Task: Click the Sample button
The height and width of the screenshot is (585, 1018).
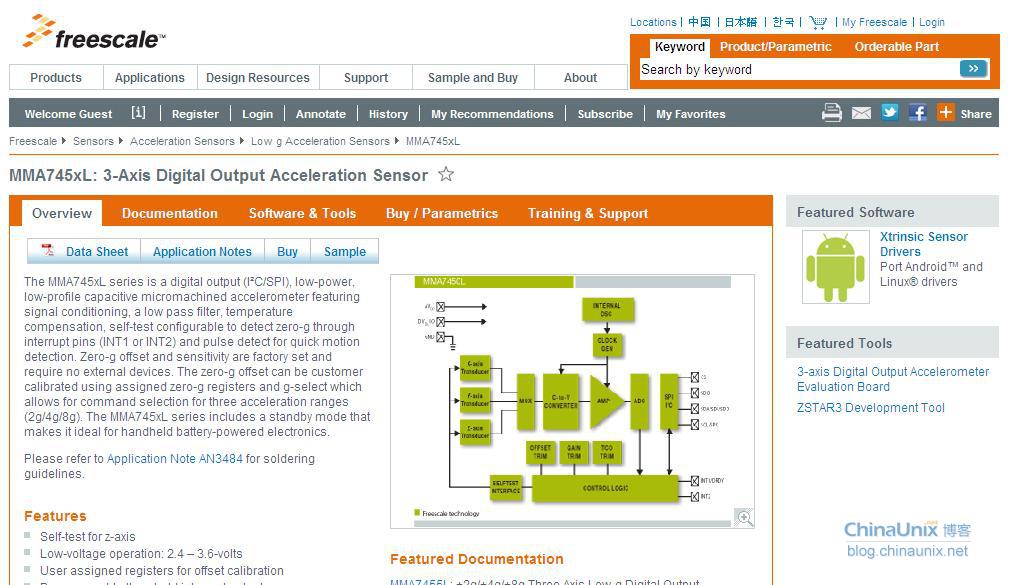Action: (x=345, y=251)
